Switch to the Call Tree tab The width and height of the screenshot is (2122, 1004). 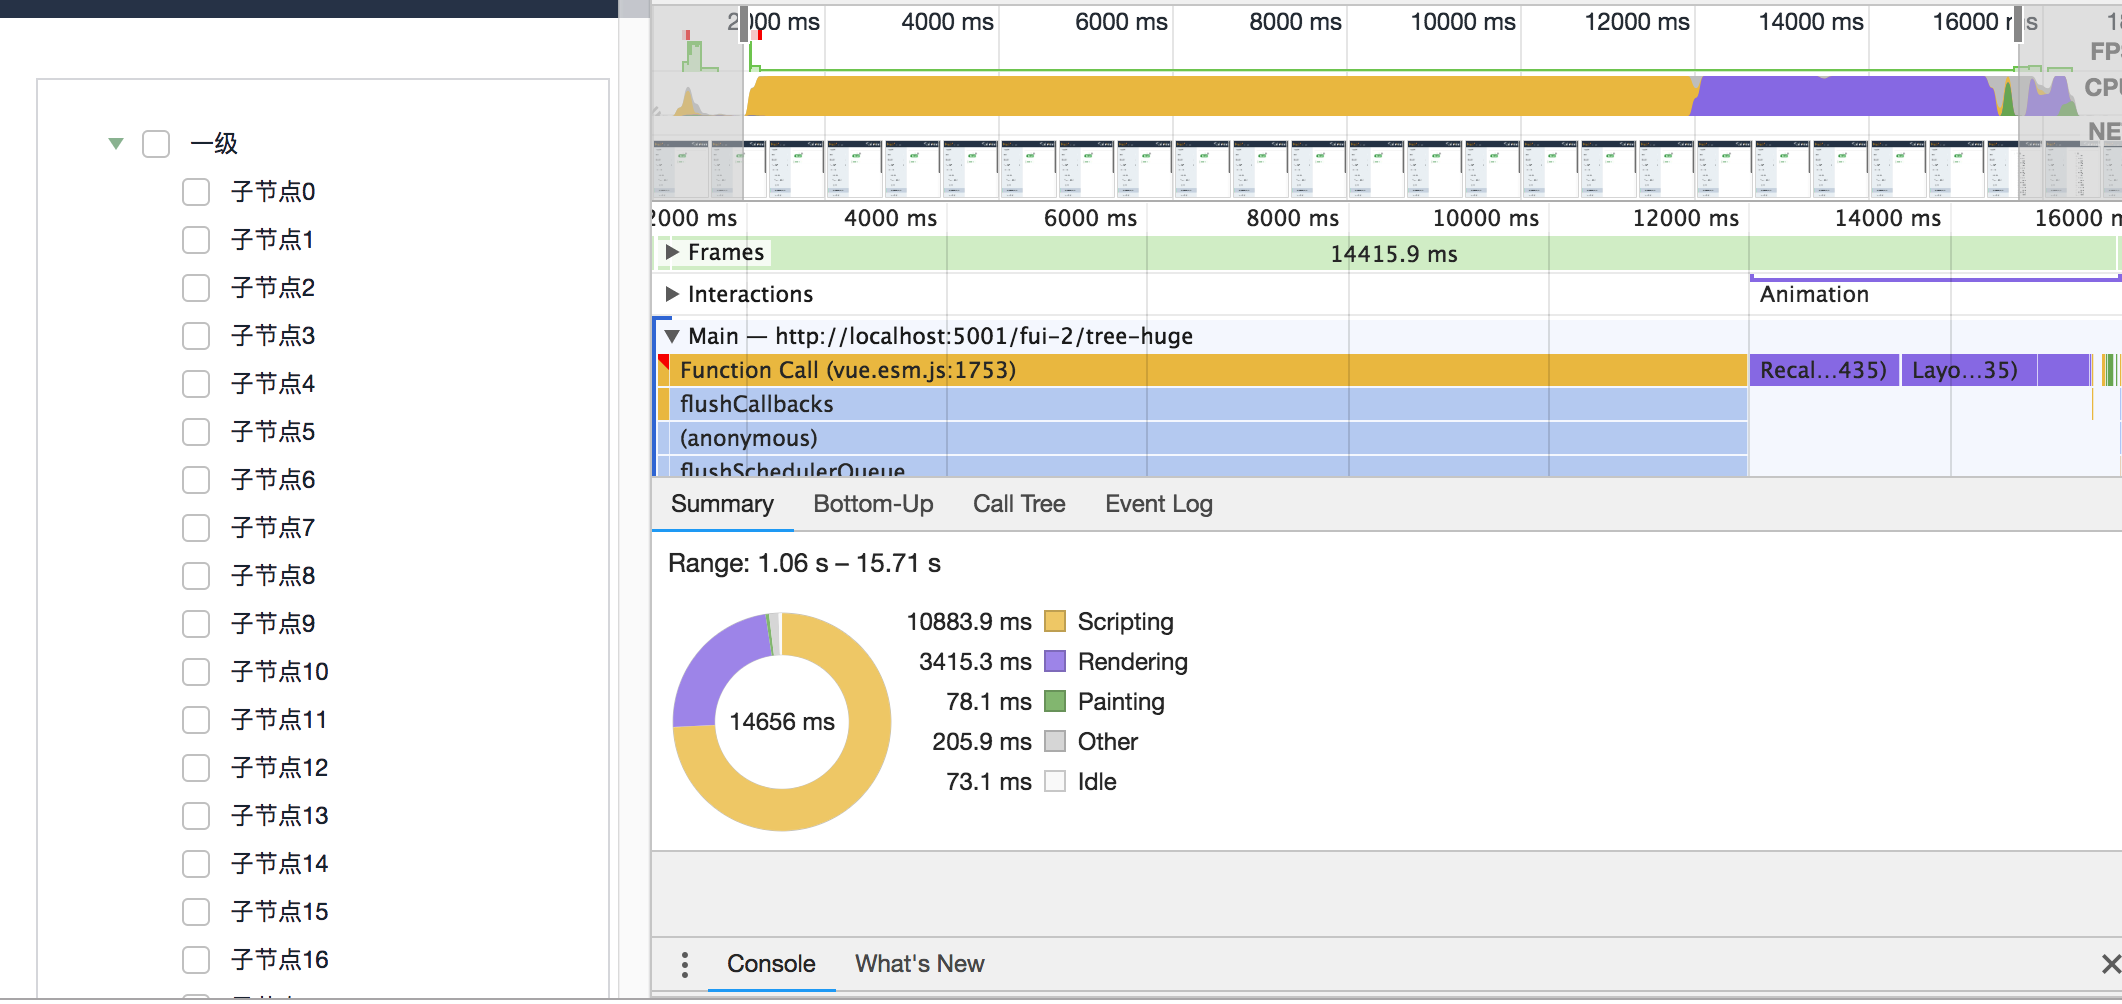click(x=1019, y=504)
